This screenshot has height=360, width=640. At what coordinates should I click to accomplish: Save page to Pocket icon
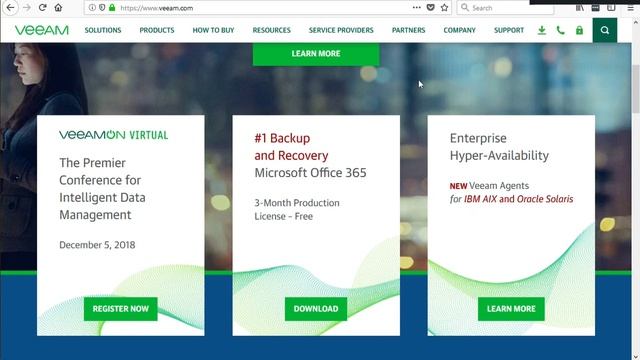pos(431,7)
